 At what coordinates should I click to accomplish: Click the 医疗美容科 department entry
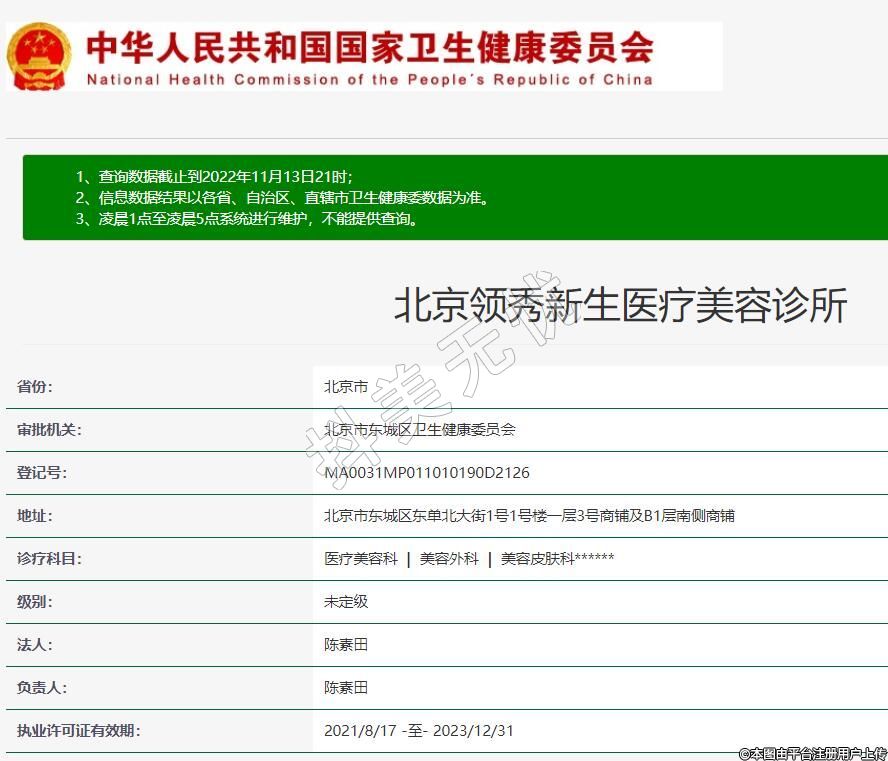pyautogui.click(x=361, y=559)
